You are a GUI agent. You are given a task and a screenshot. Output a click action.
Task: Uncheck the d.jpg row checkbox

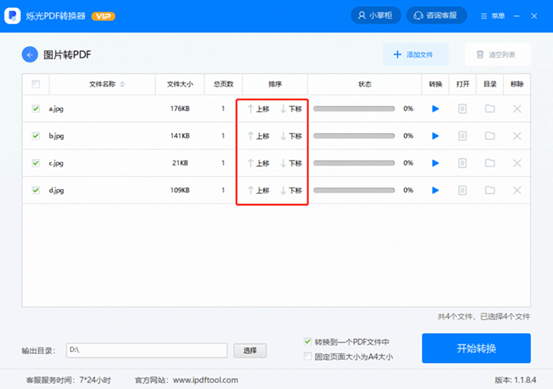[36, 190]
